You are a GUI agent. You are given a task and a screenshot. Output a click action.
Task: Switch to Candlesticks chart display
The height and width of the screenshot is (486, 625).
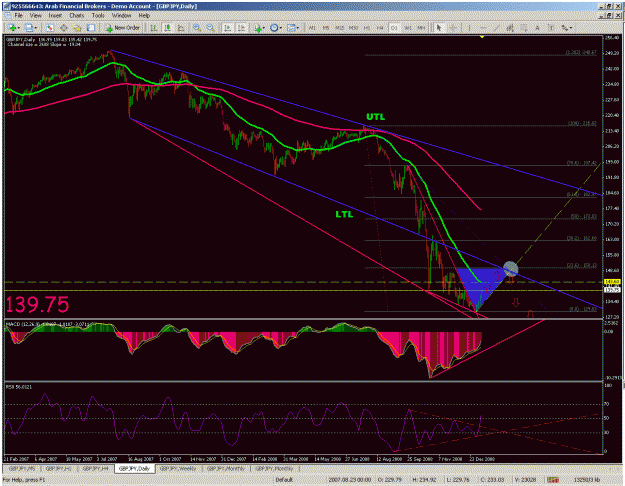[167, 28]
